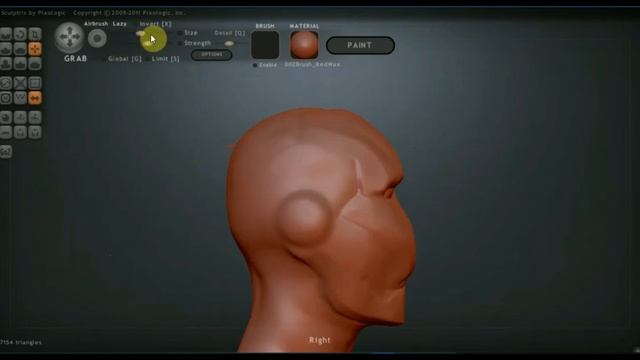Image resolution: width=640 pixels, height=360 pixels.
Task: Toggle the Airbrush option
Action: tap(96, 24)
